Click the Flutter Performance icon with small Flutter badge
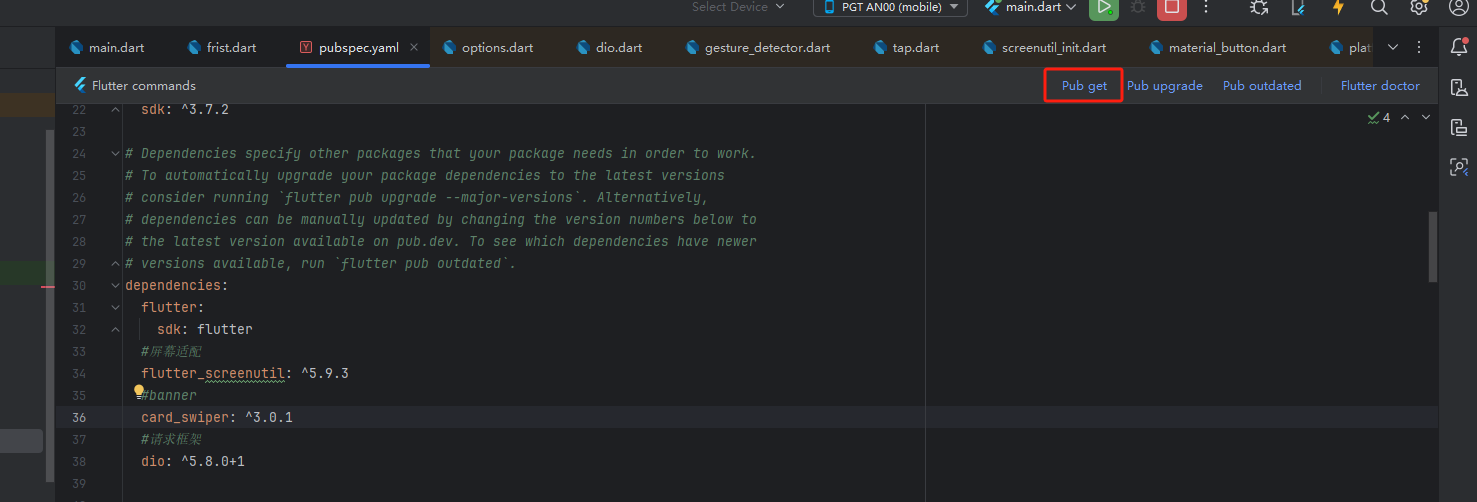The height and width of the screenshot is (502, 1477). (x=1298, y=7)
